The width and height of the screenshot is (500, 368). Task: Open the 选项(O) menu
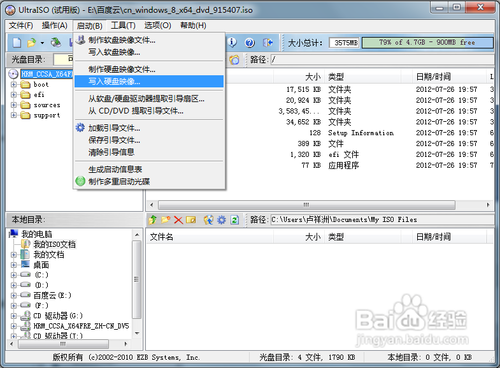tap(158, 25)
